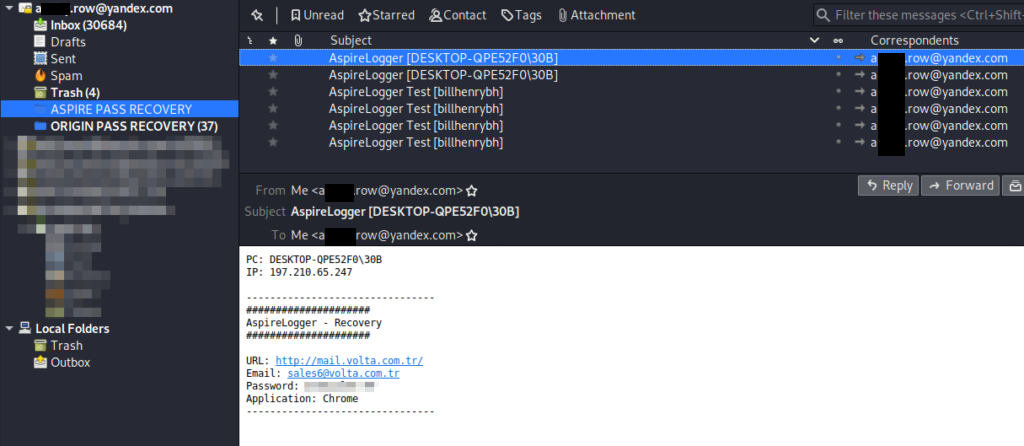The height and width of the screenshot is (446, 1024).
Task: Sort by Correspondents column
Action: point(914,40)
